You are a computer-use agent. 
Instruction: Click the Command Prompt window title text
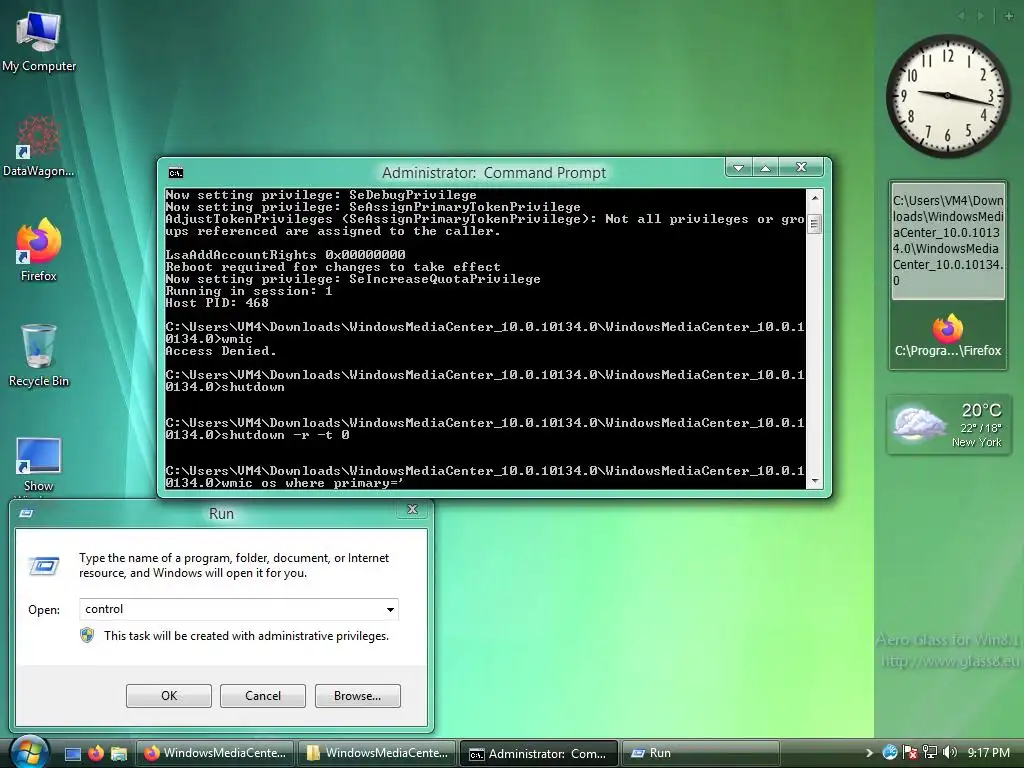pos(494,173)
